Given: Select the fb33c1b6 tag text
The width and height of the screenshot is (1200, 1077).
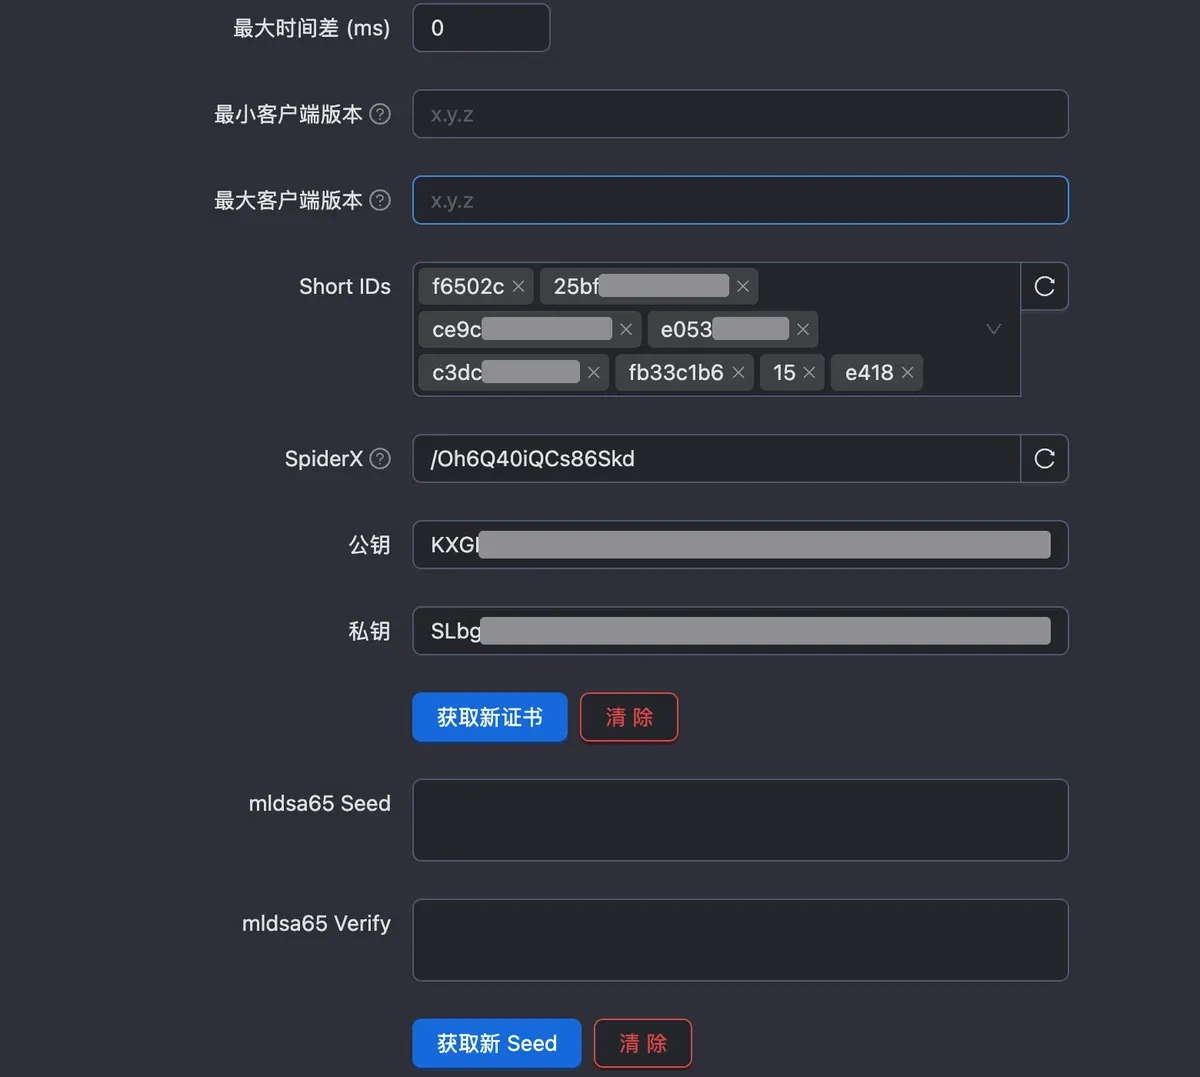Looking at the screenshot, I should [x=676, y=373].
